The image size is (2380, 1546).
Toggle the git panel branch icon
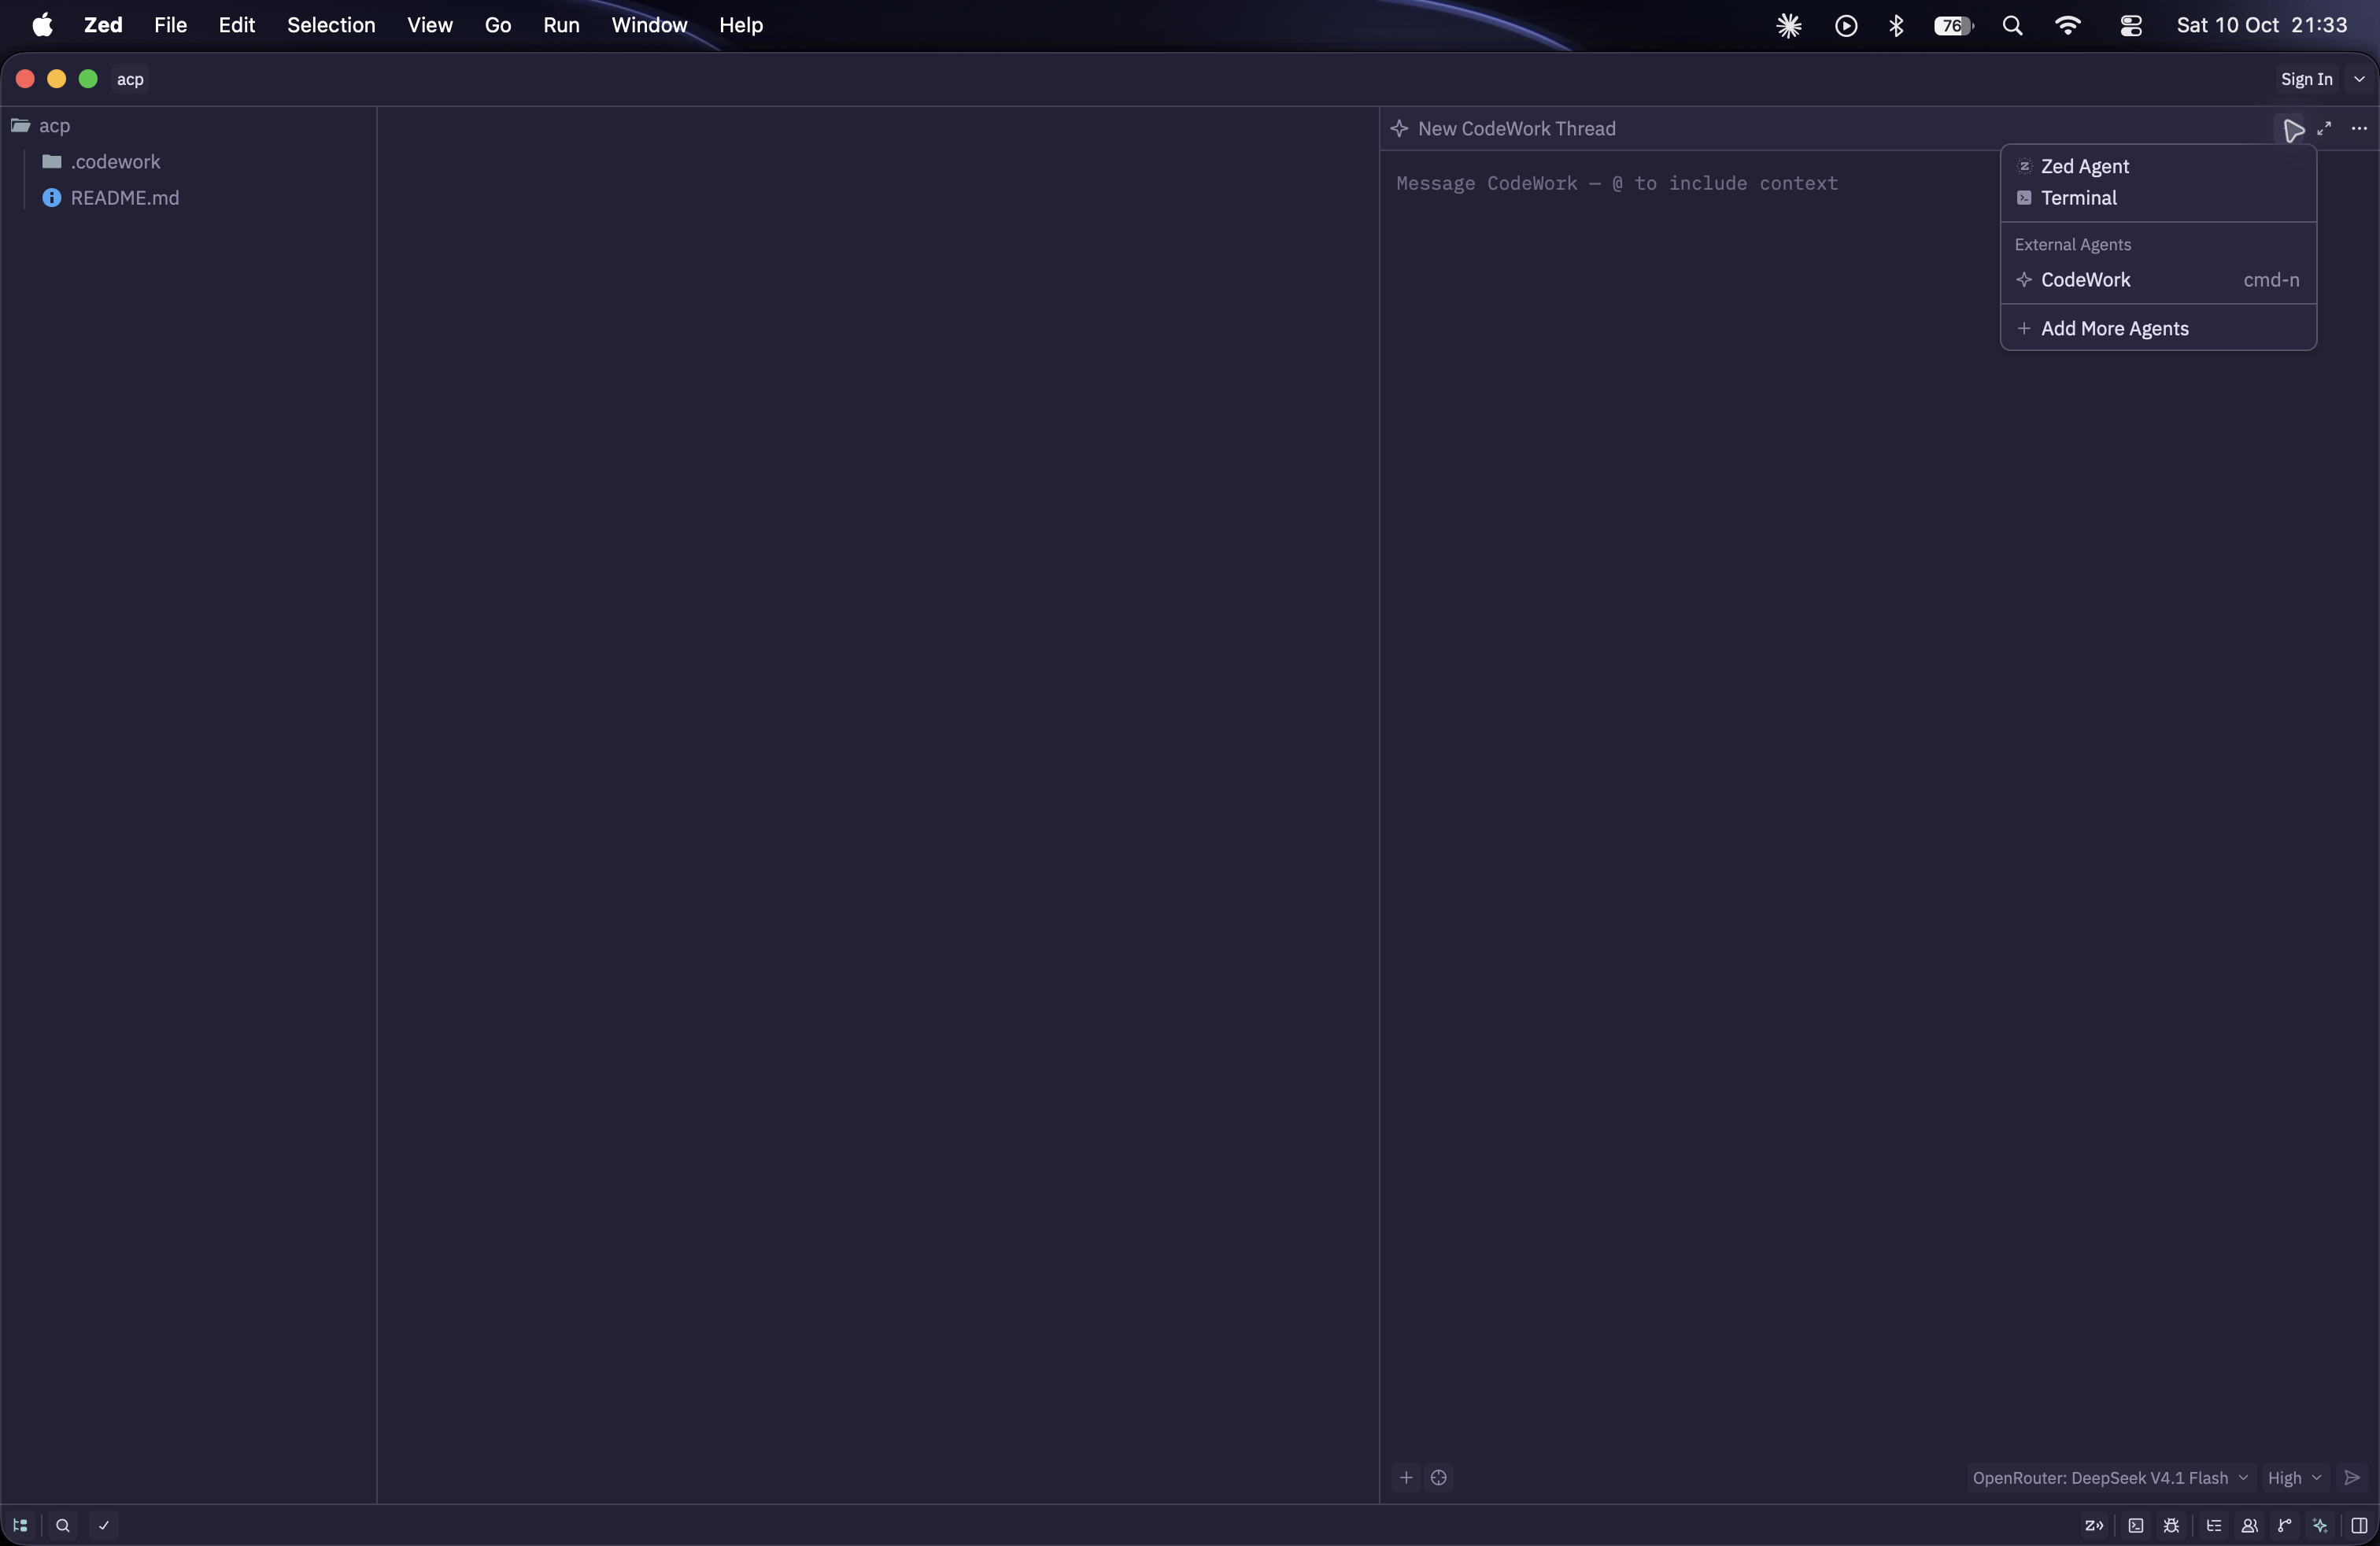click(x=2284, y=1525)
